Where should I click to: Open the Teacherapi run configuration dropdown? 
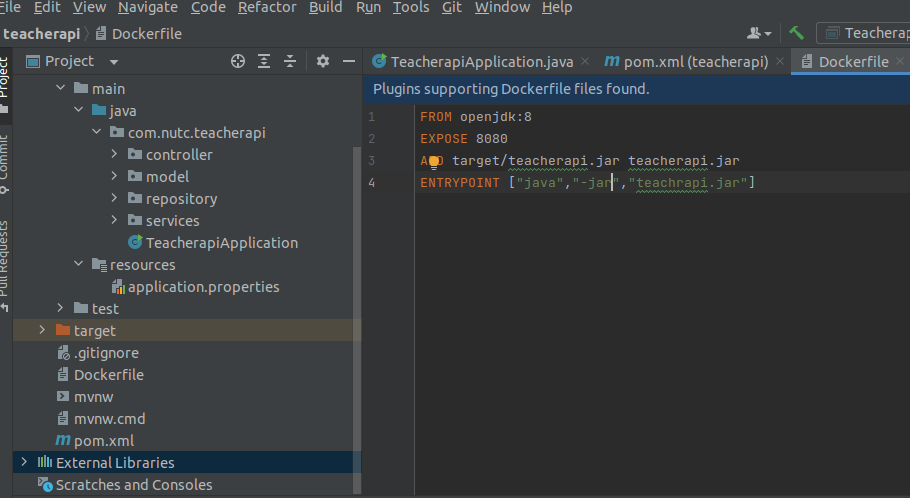pos(865,33)
